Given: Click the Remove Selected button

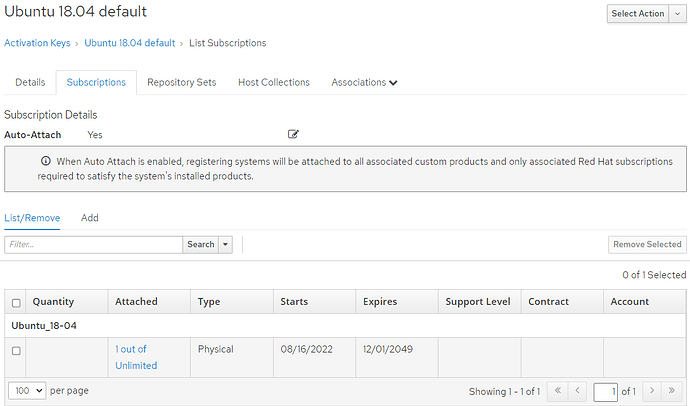Looking at the screenshot, I should point(647,245).
